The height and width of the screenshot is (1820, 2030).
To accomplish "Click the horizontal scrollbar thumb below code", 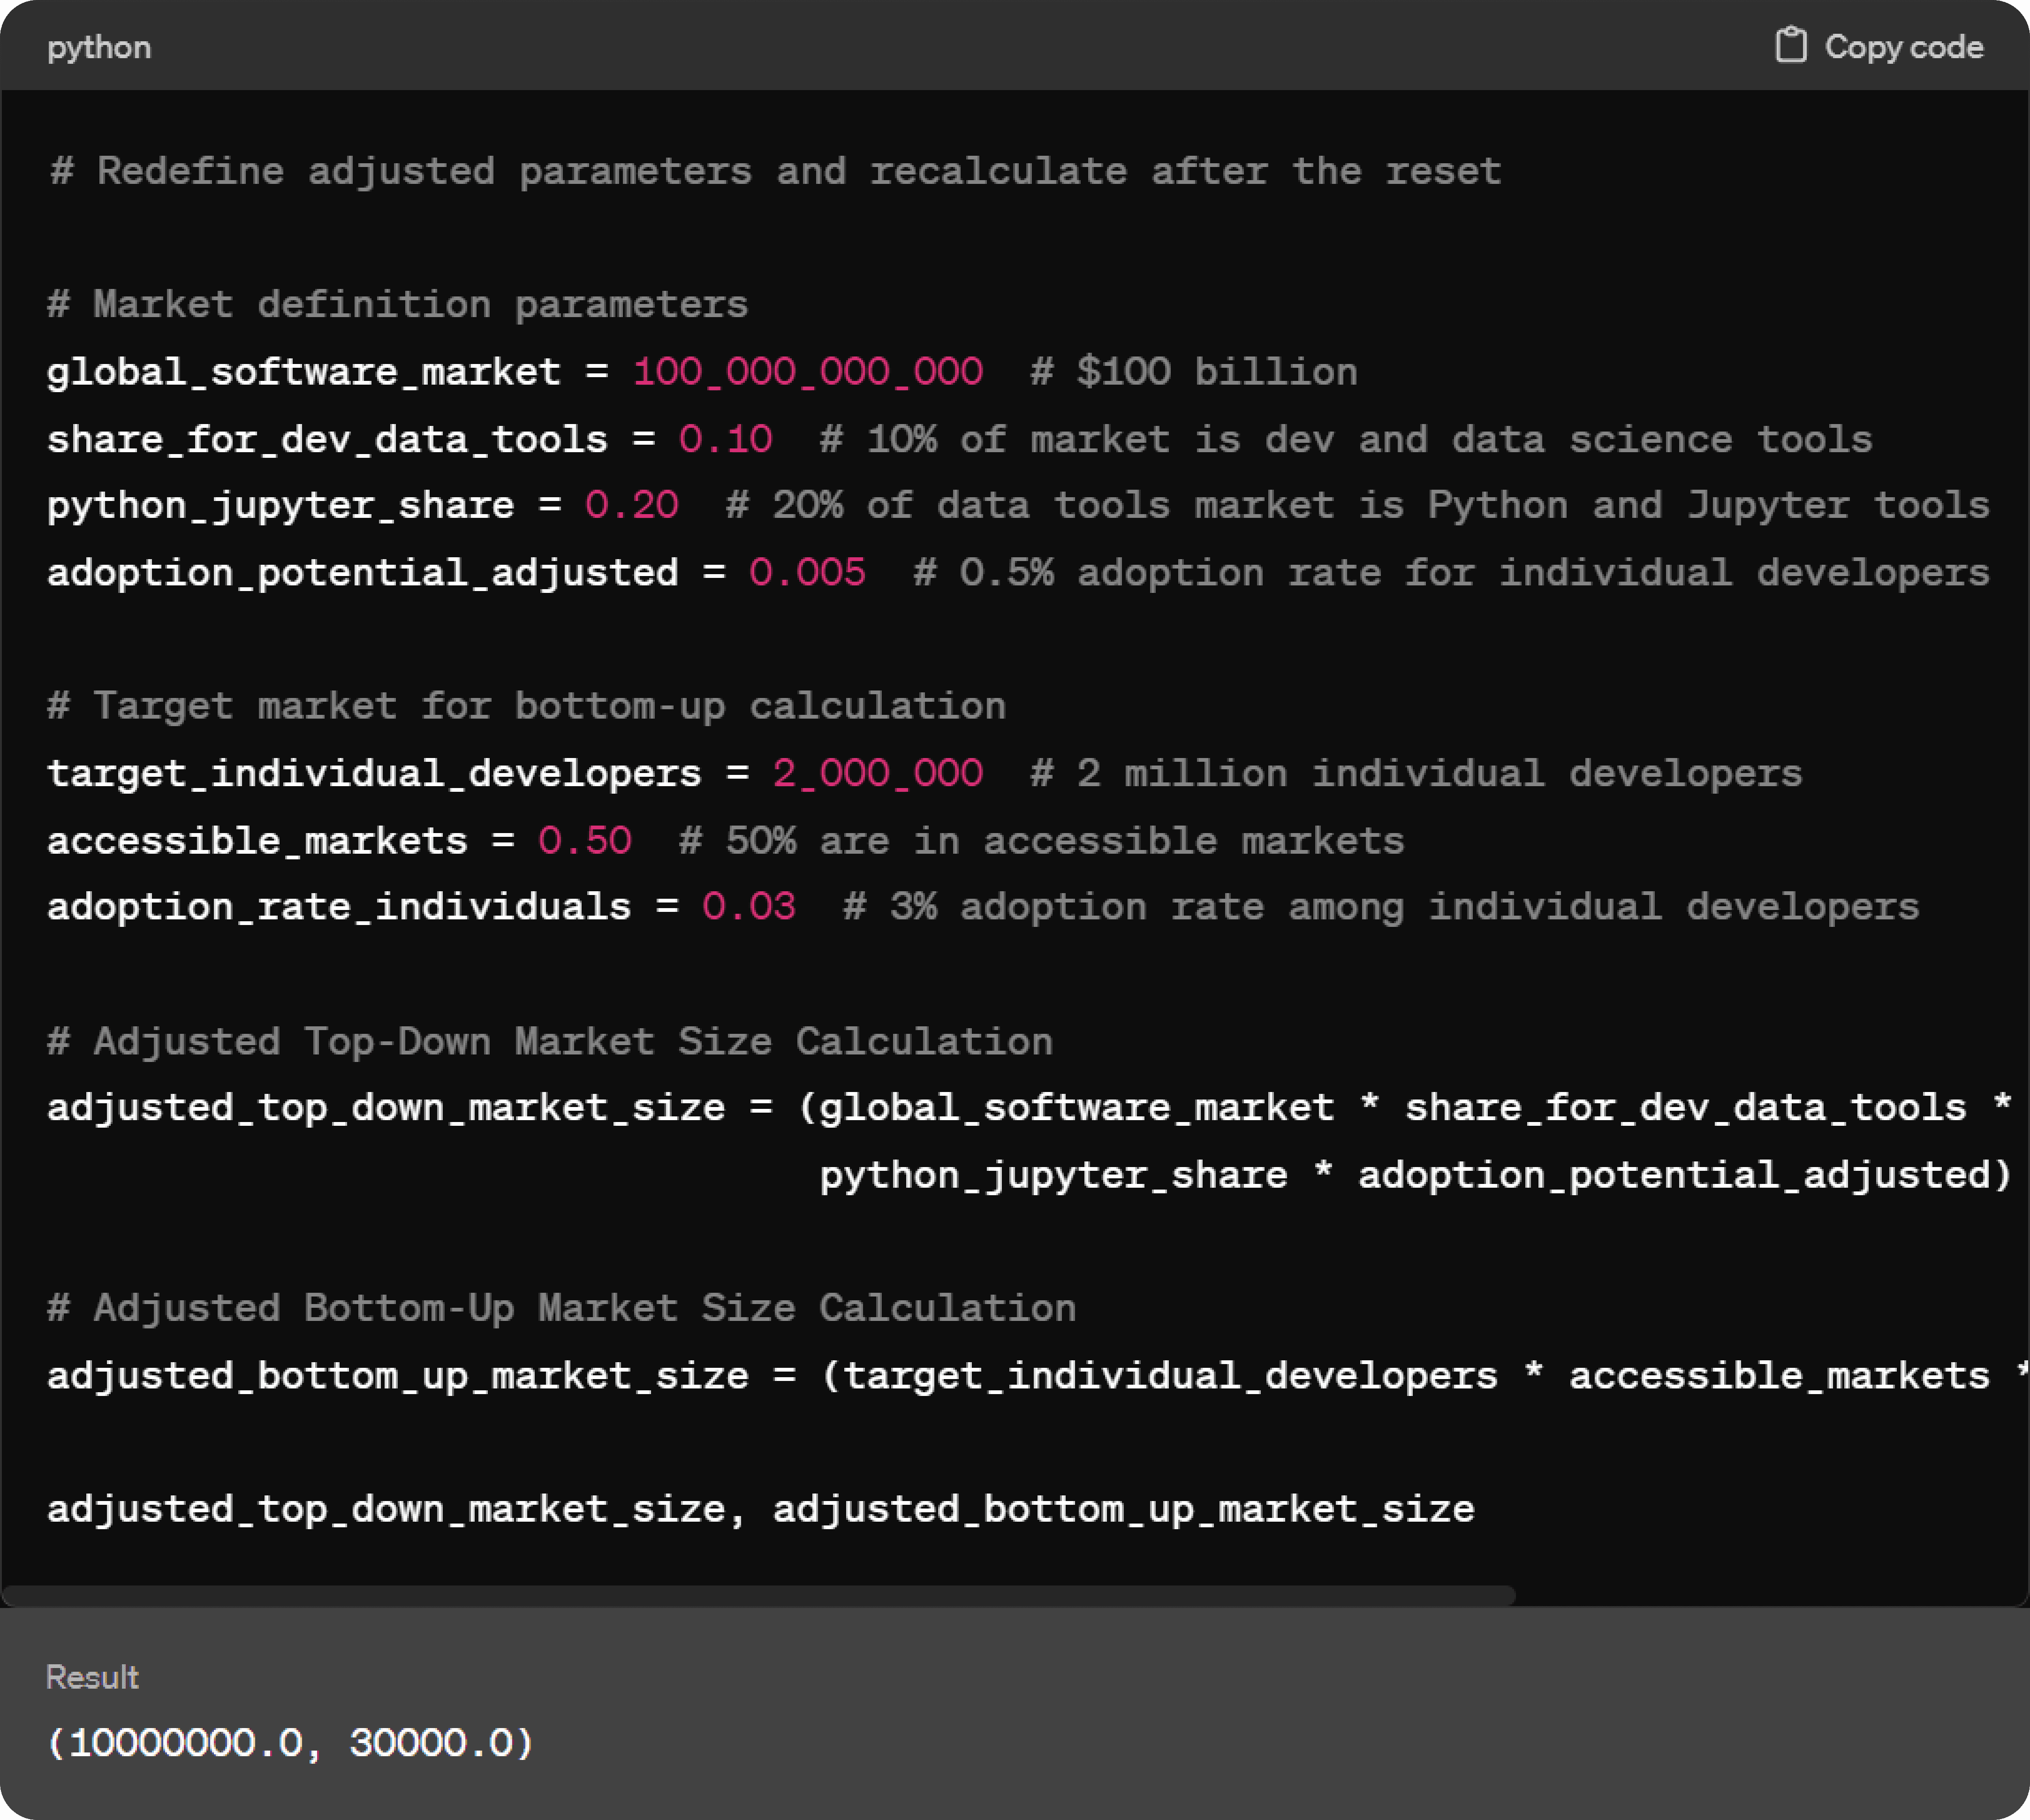I will click(760, 1595).
